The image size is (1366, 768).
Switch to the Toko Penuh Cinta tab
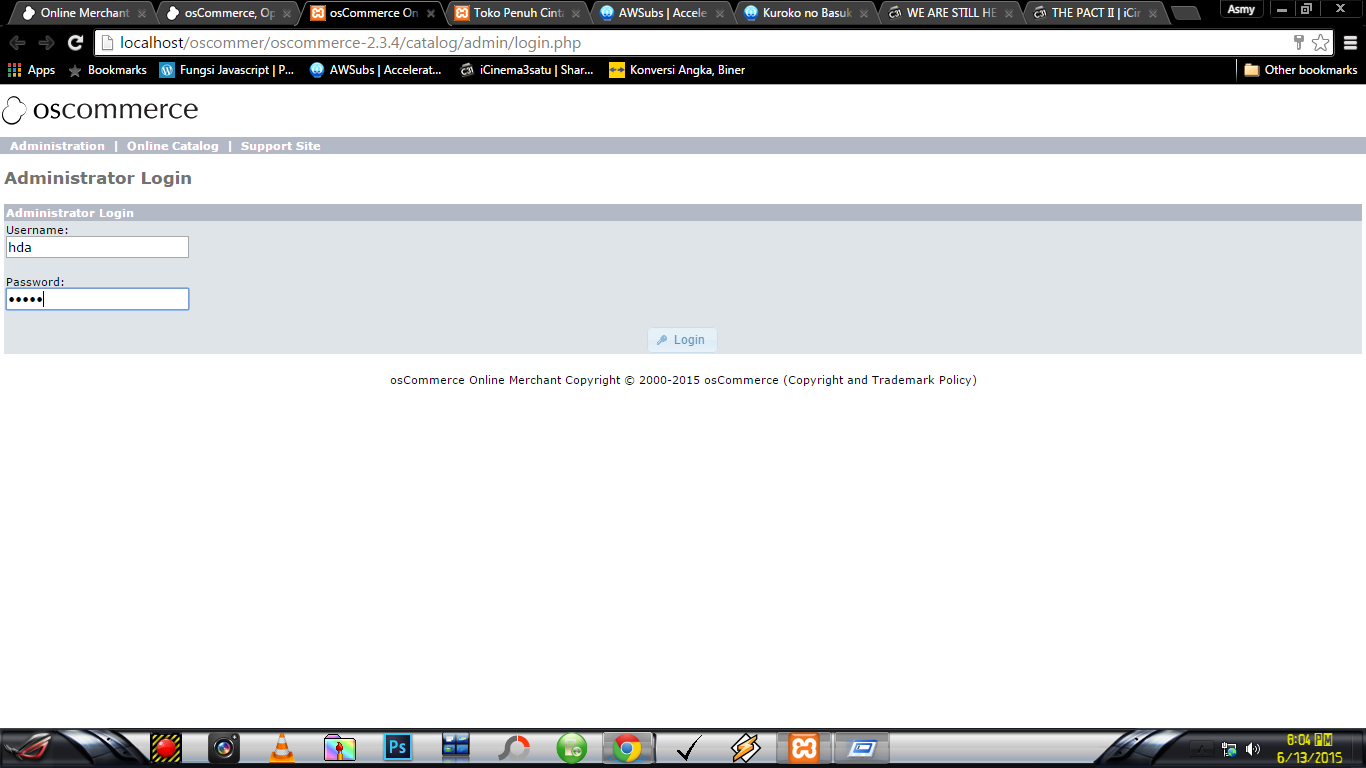pos(517,13)
